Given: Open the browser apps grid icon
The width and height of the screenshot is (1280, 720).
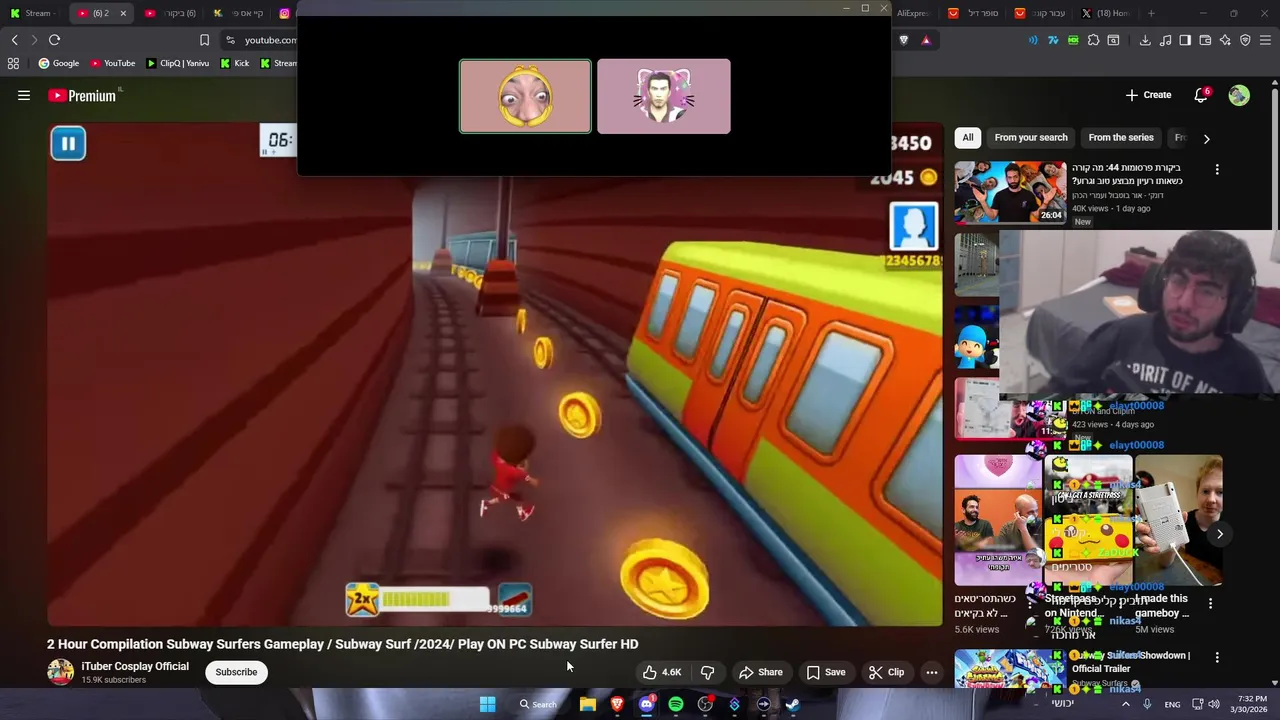Looking at the screenshot, I should [x=13, y=63].
